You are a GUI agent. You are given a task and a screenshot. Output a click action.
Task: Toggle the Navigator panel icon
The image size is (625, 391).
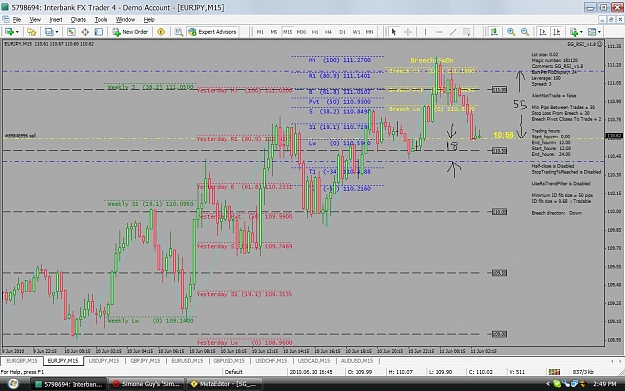(98, 32)
